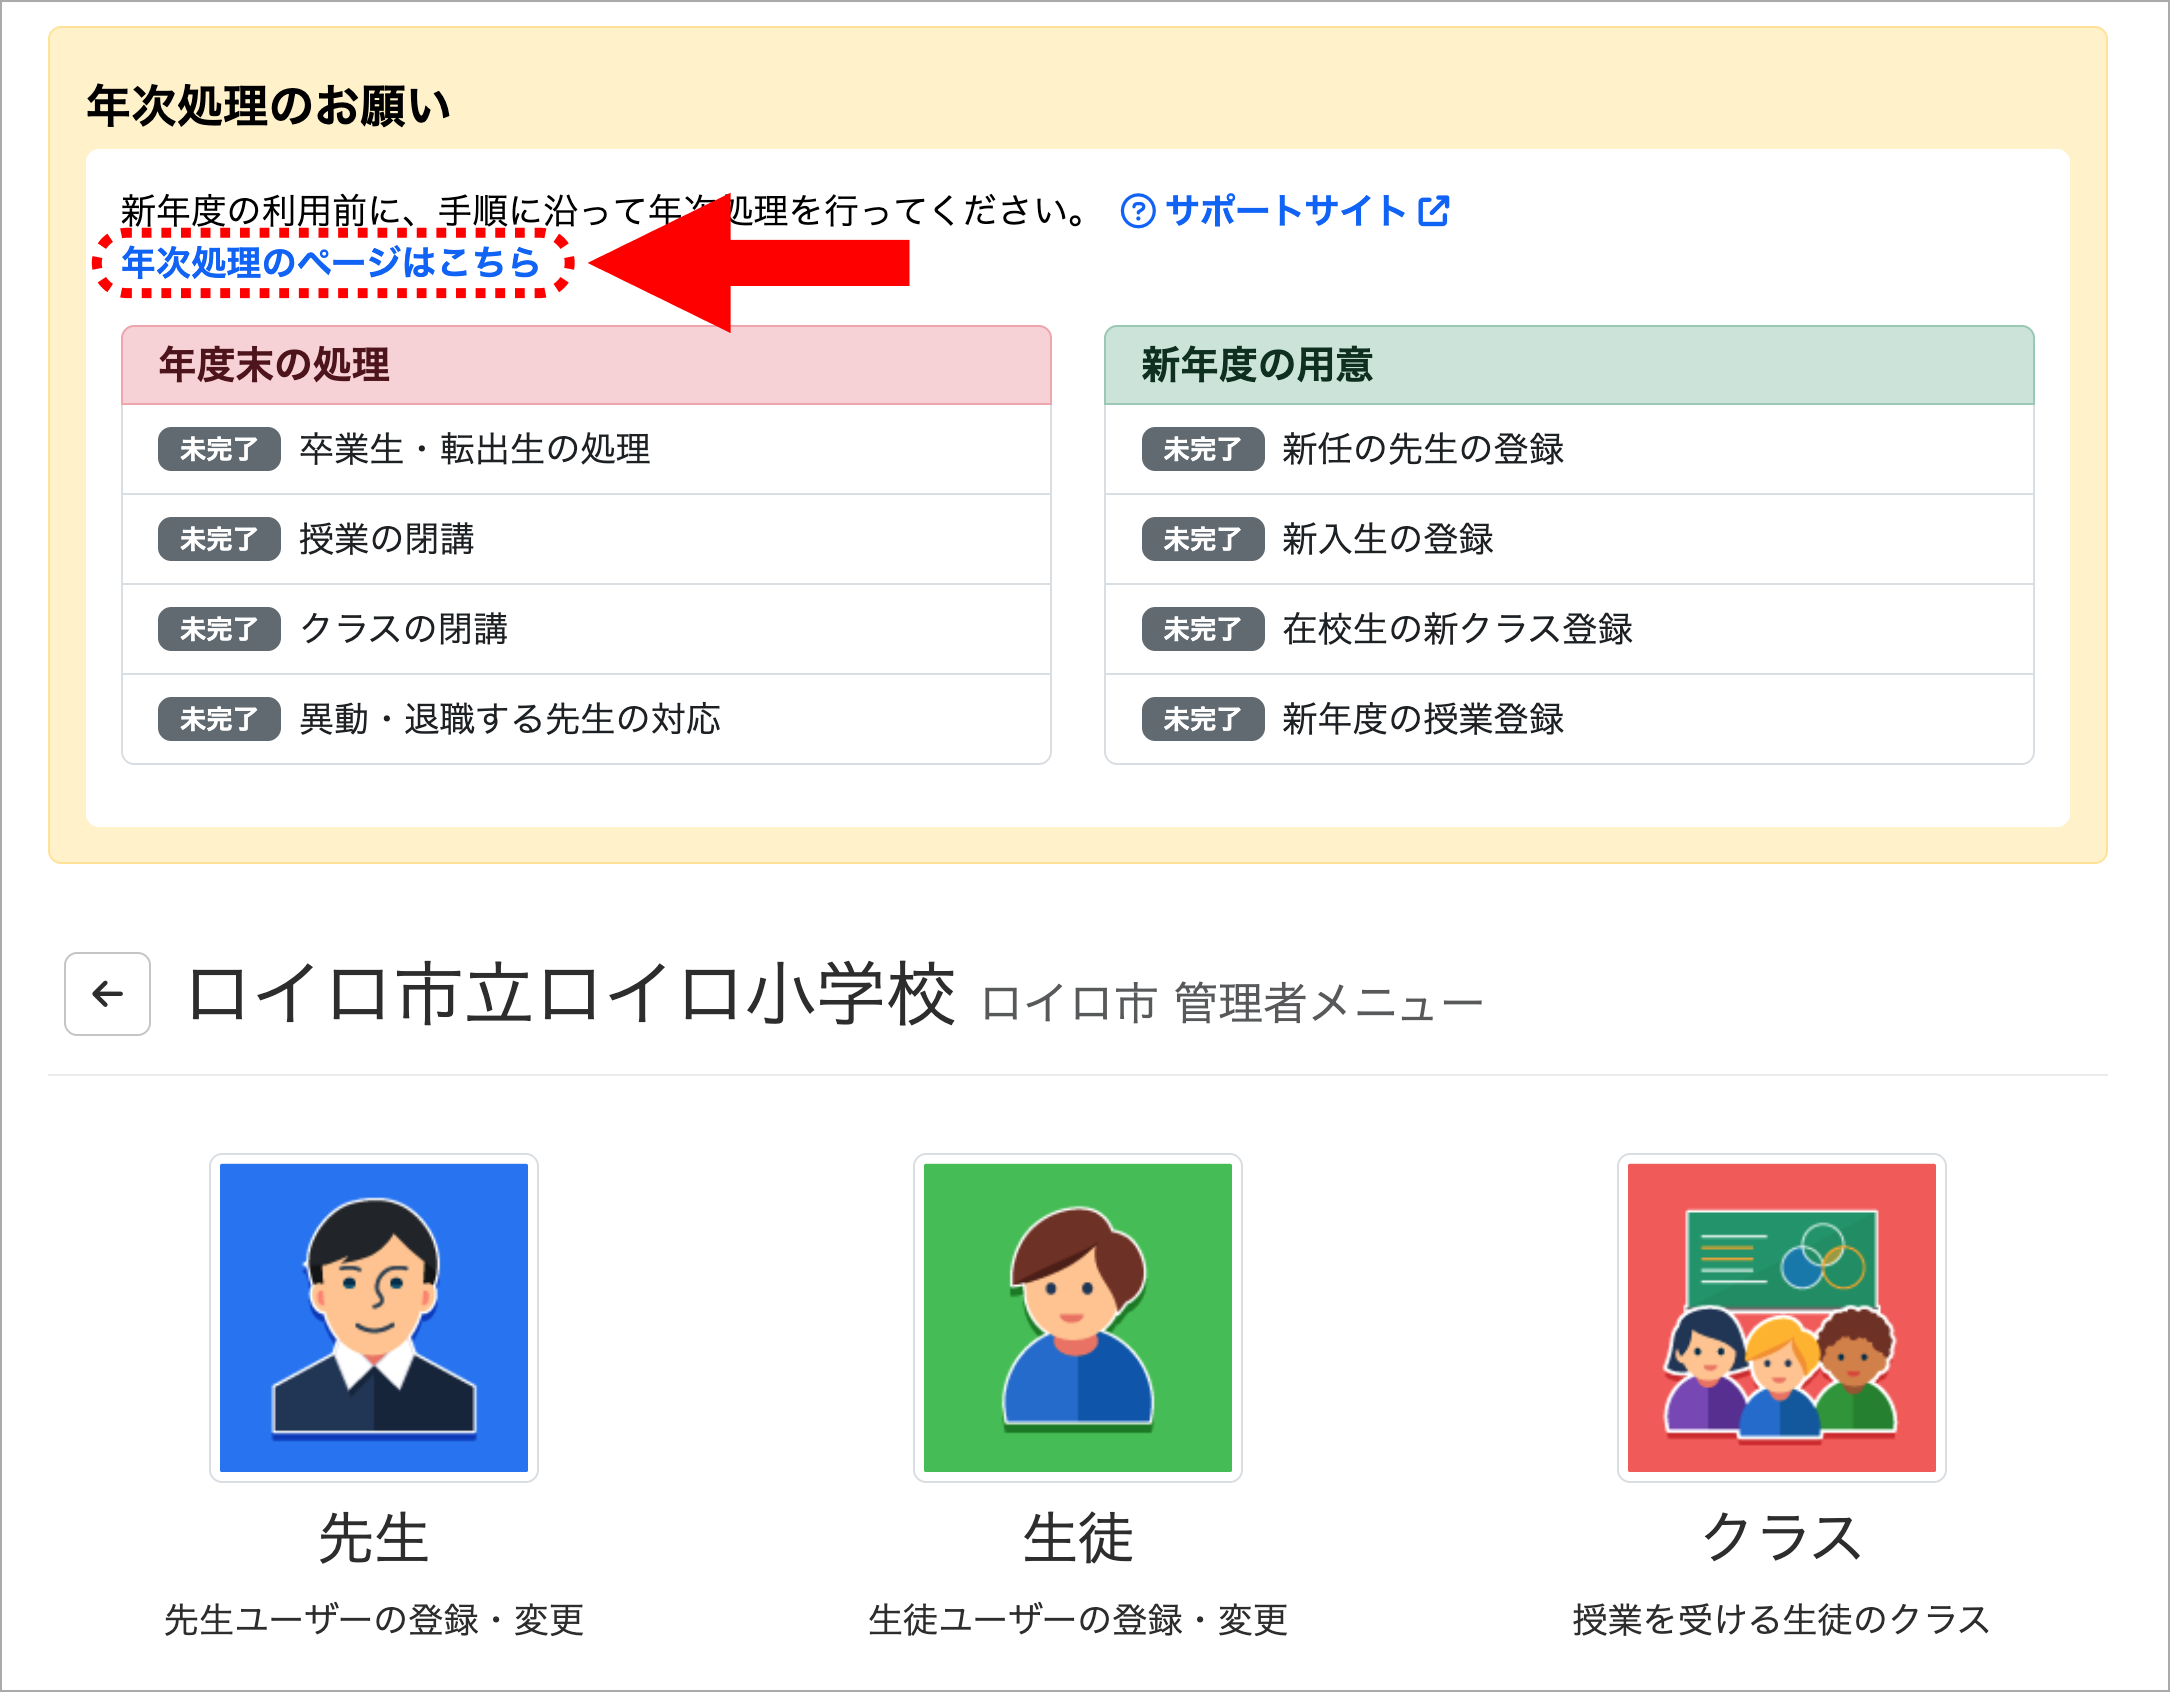Click the external link icon beside サポートサイト

click(1434, 211)
